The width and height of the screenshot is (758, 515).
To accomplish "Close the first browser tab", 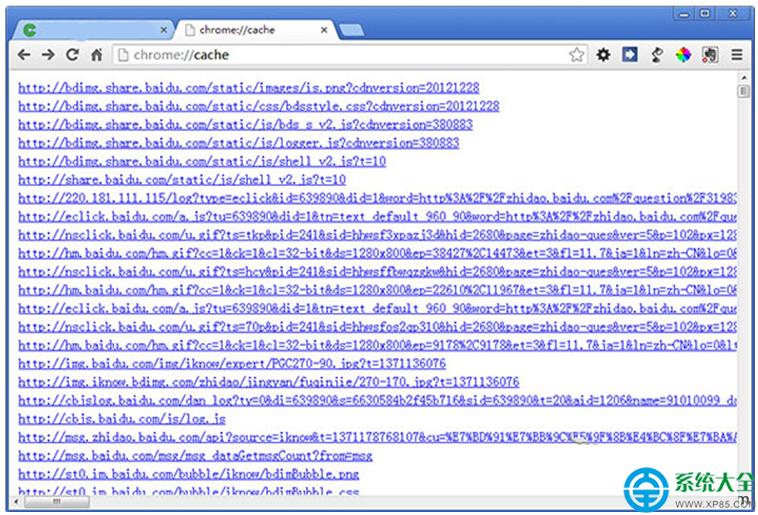I will [x=163, y=30].
